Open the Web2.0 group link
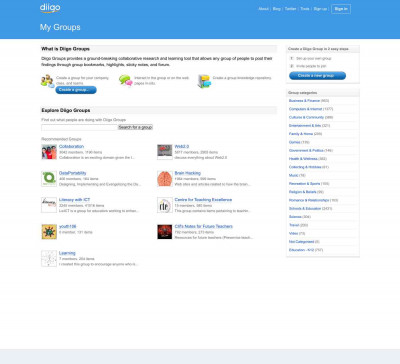Viewport: 400px width, 364px height. (182, 146)
